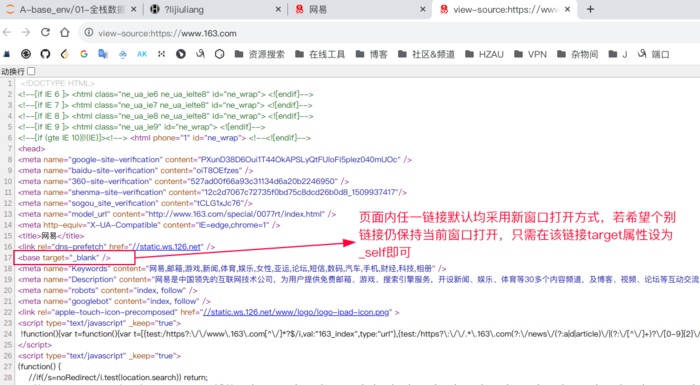Image resolution: width=700 pixels, height=385 pixels.
Task: Open the circular striped bookmark after the cat icon
Action: [26, 54]
